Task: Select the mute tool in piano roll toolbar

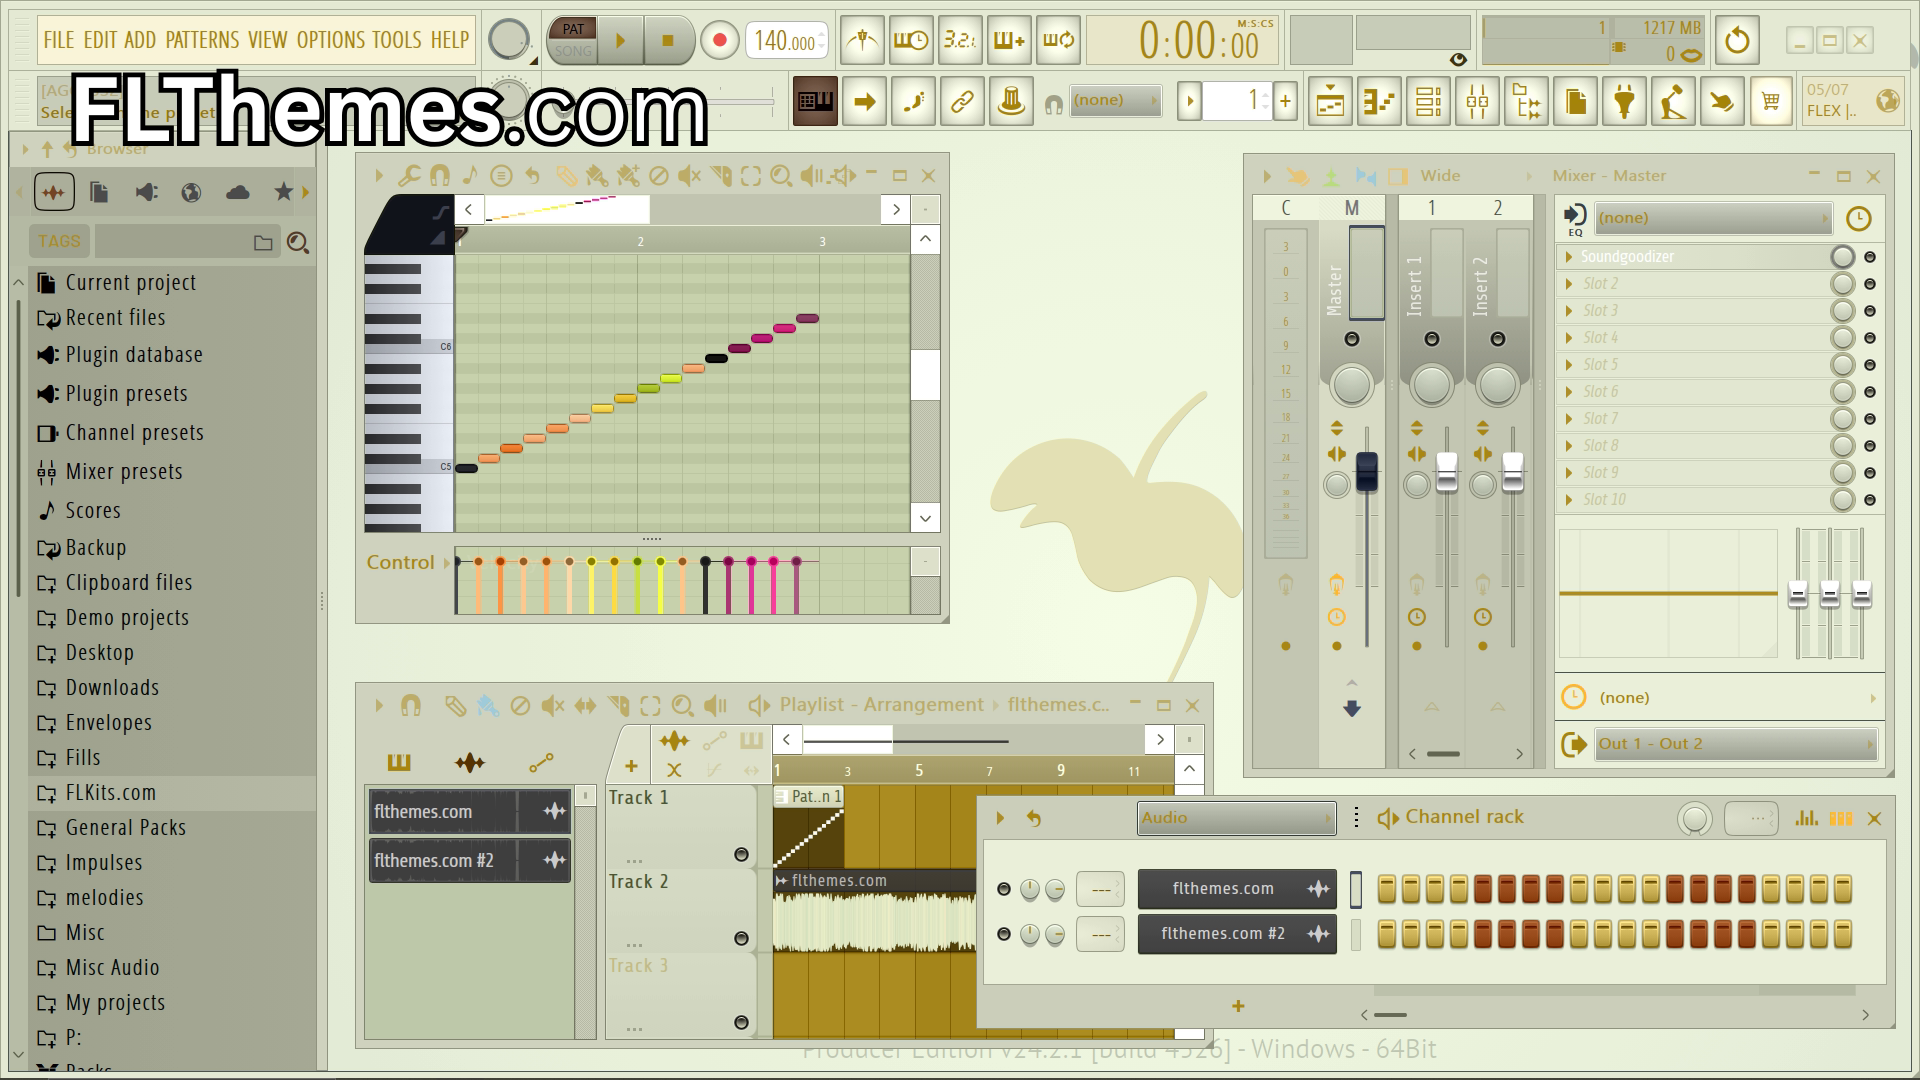Action: coord(689,176)
